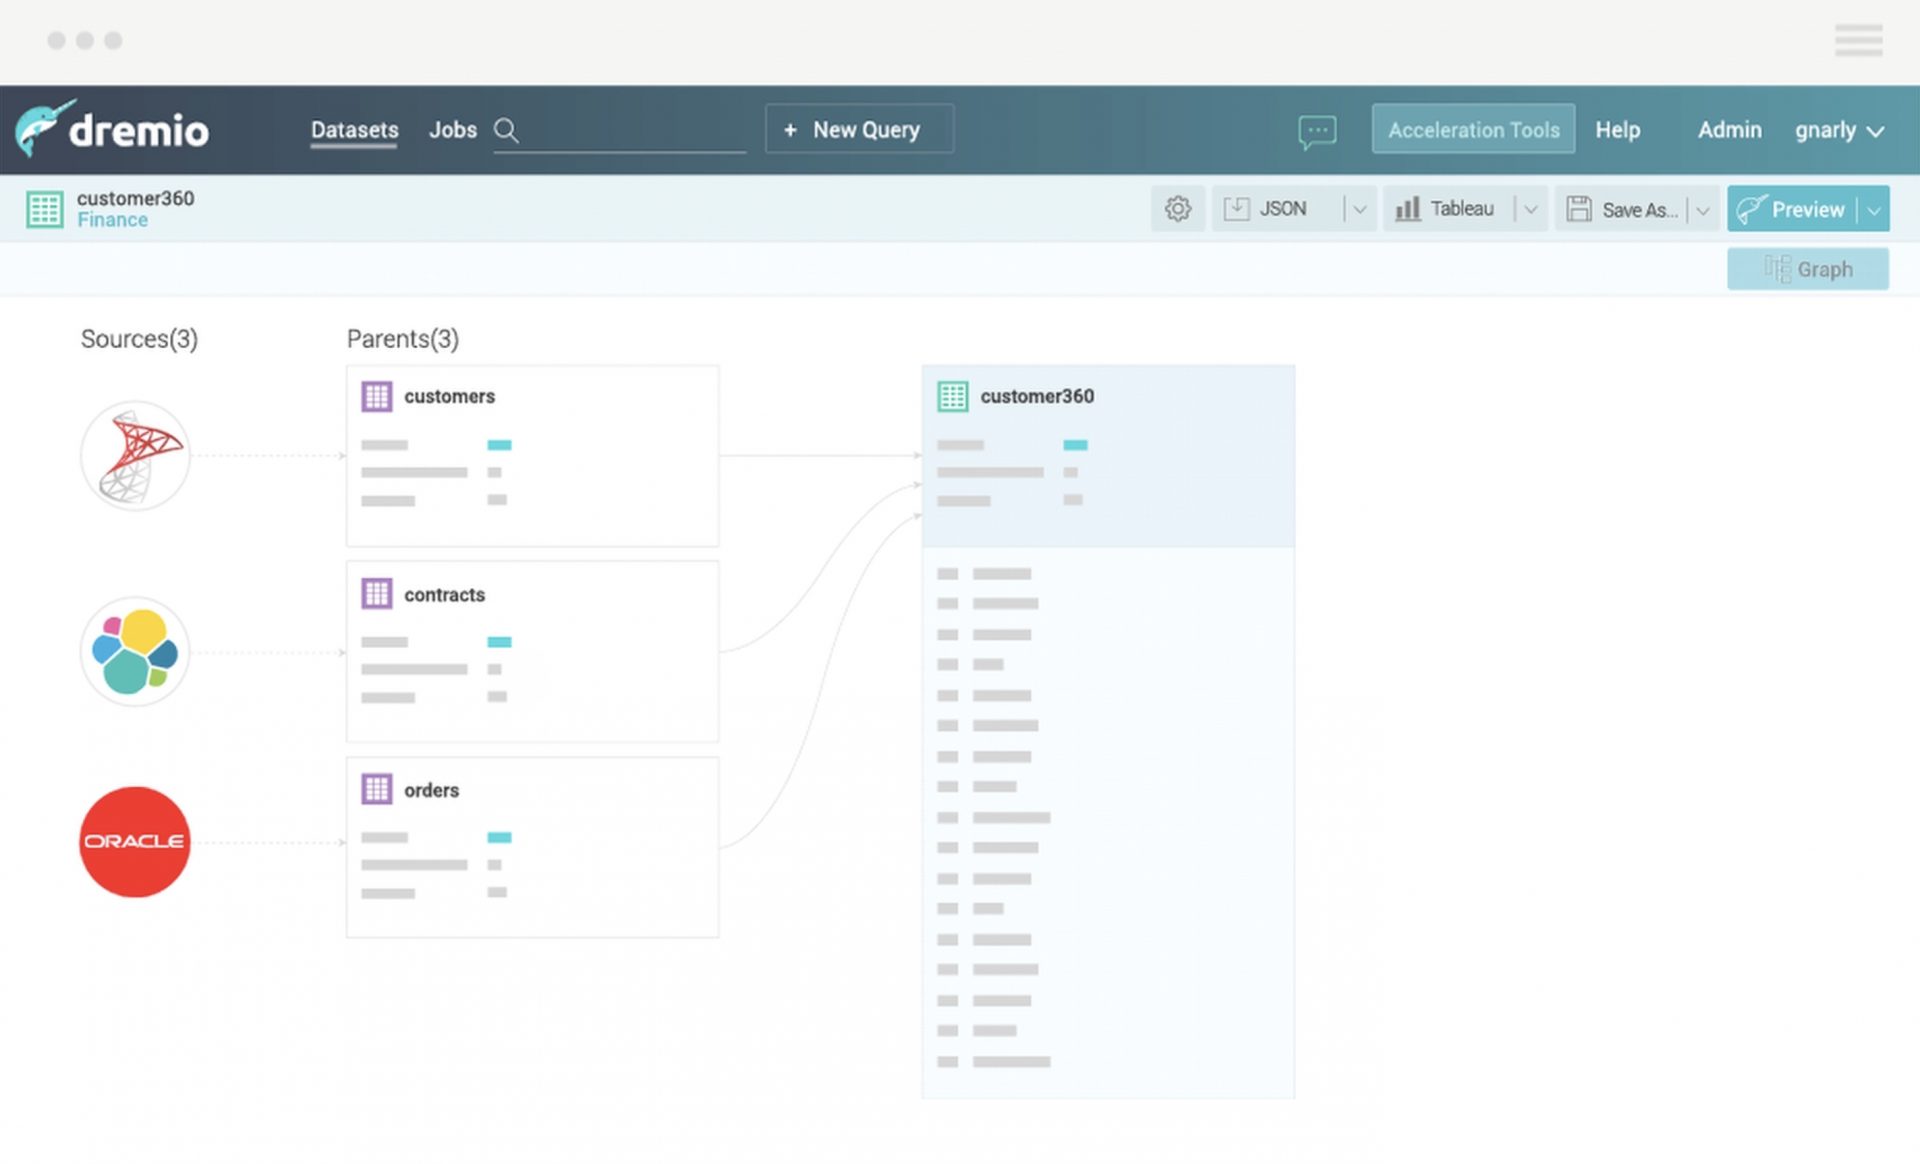The width and height of the screenshot is (1920, 1164).
Task: Expand the JSON download dropdown arrow
Action: 1359,209
